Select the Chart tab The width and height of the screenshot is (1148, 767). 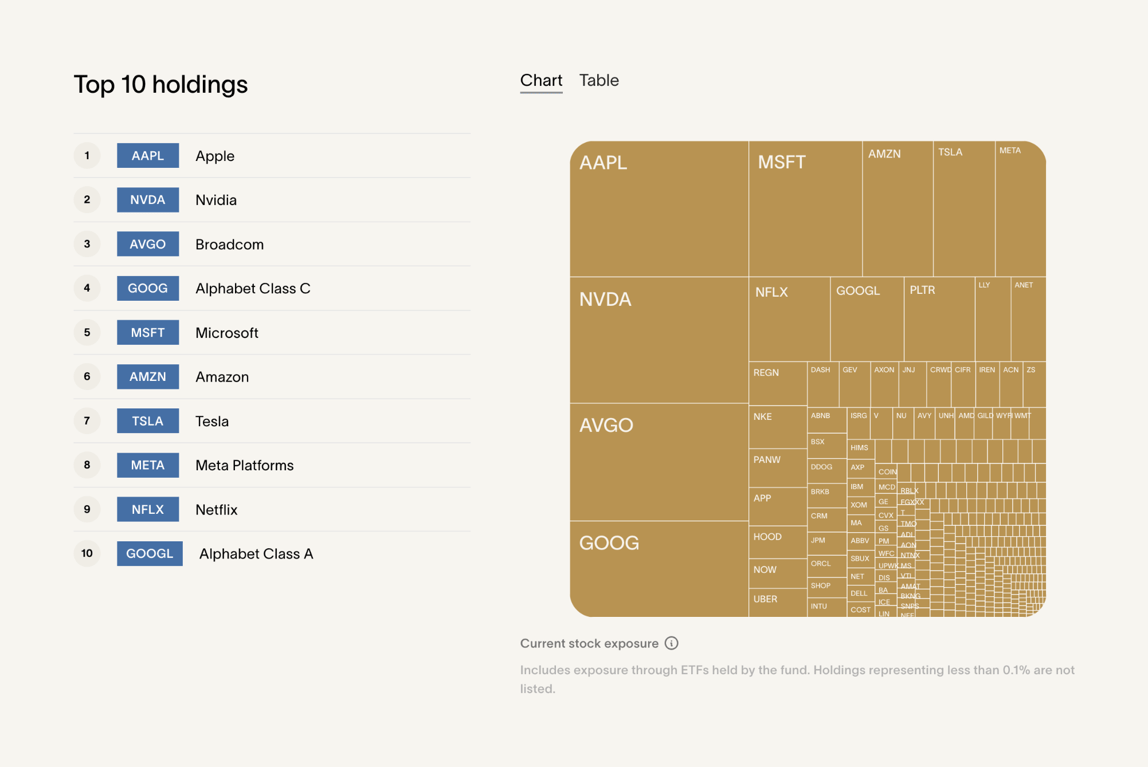point(541,81)
